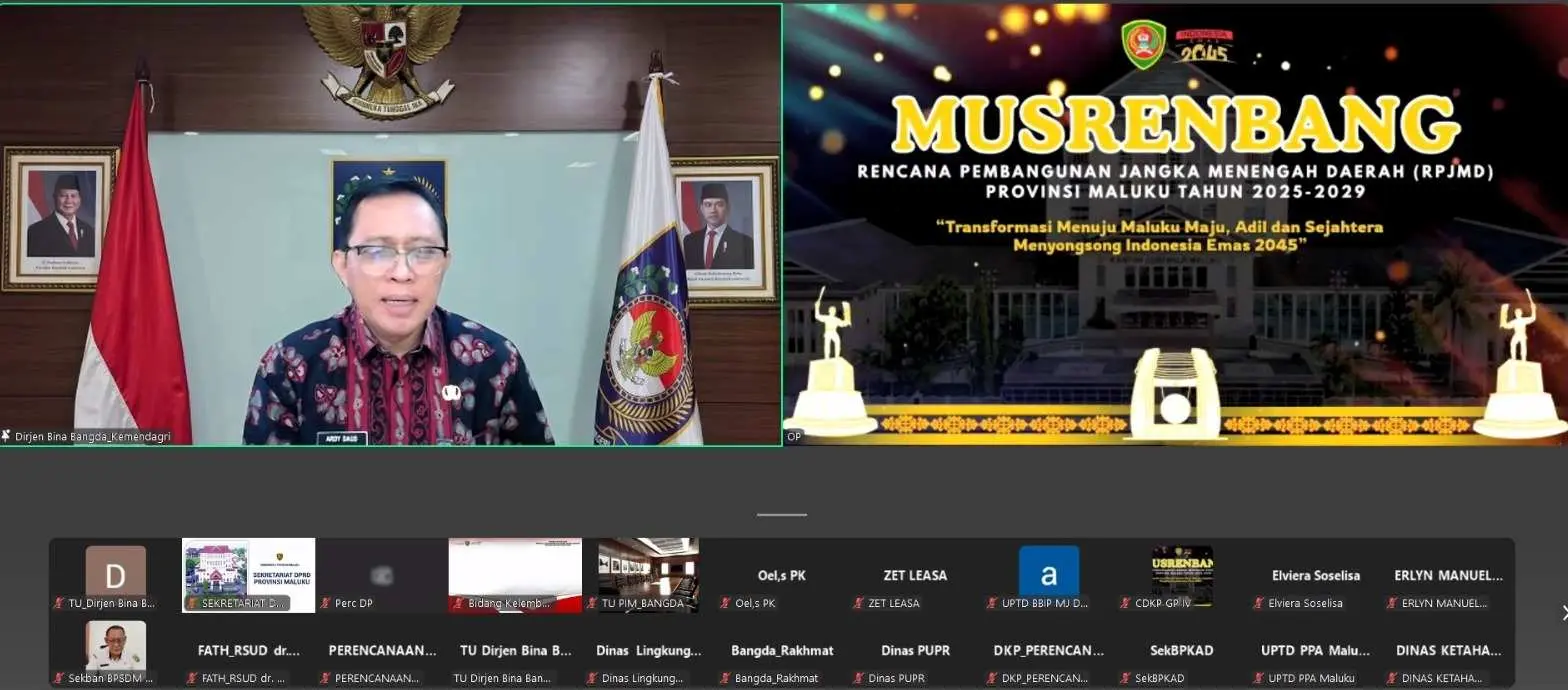Click muted mic icon beside Elviera Soselisa
The height and width of the screenshot is (690, 1568).
1258,603
